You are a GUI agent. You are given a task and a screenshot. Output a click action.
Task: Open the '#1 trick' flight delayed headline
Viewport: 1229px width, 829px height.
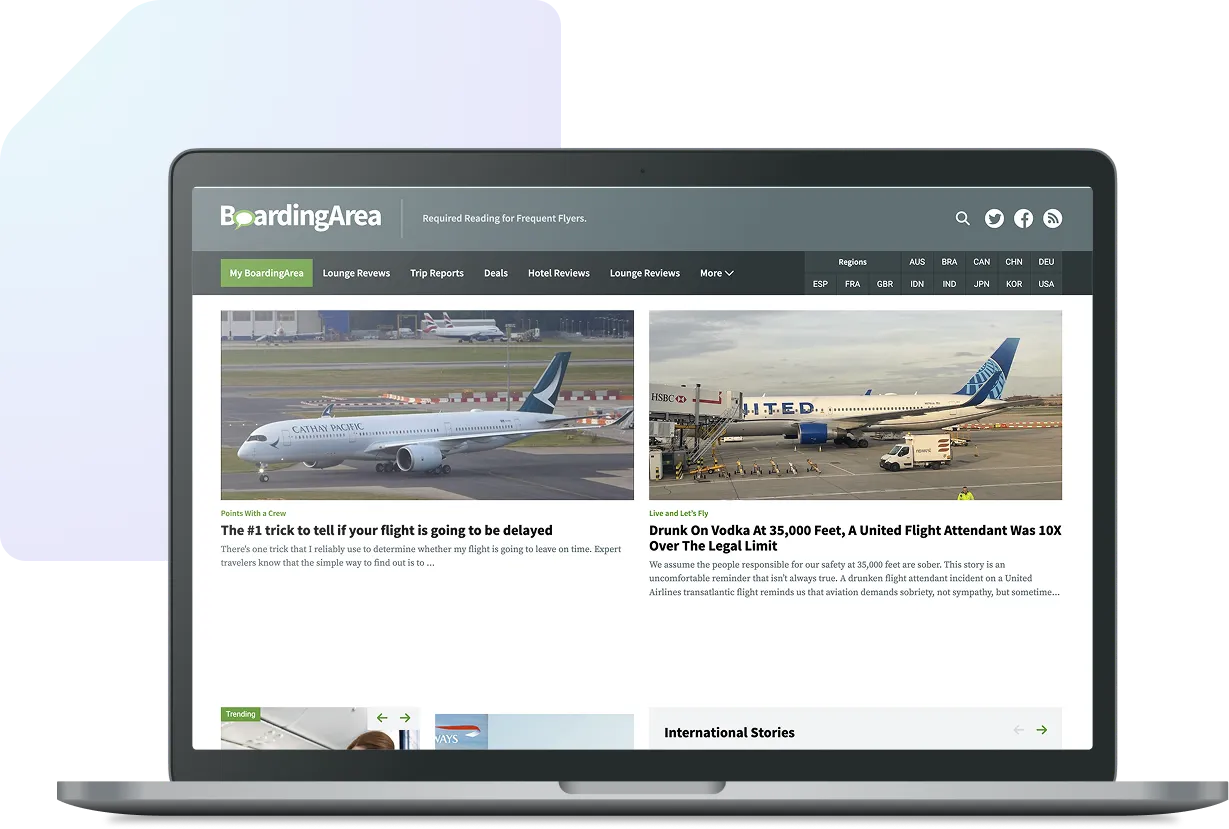387,530
